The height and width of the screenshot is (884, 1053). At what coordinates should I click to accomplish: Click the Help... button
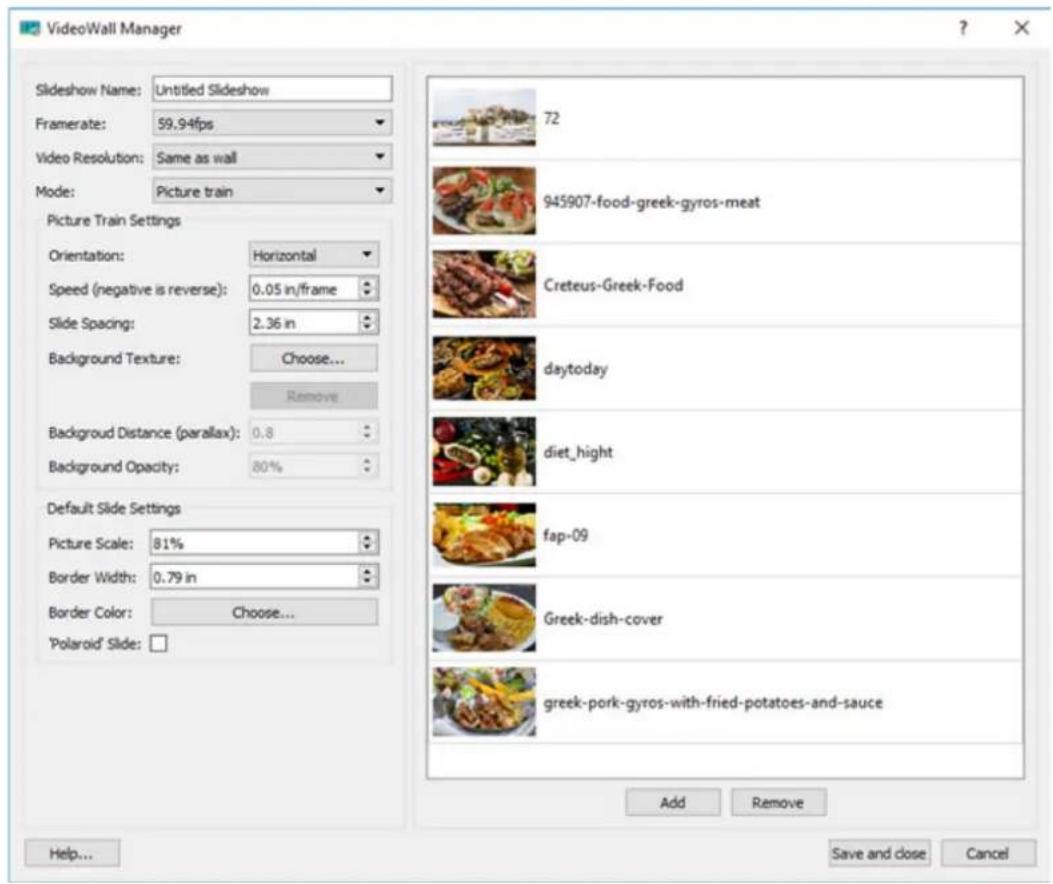coord(72,853)
